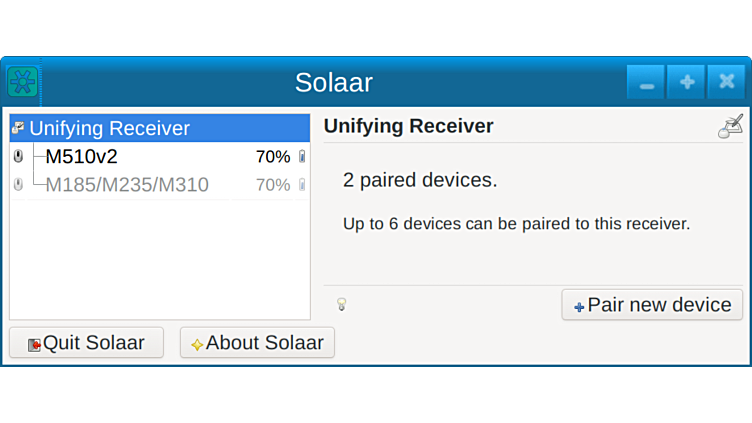Click the Solaar app icon in title bar
This screenshot has width=752, height=423.
click(x=22, y=82)
